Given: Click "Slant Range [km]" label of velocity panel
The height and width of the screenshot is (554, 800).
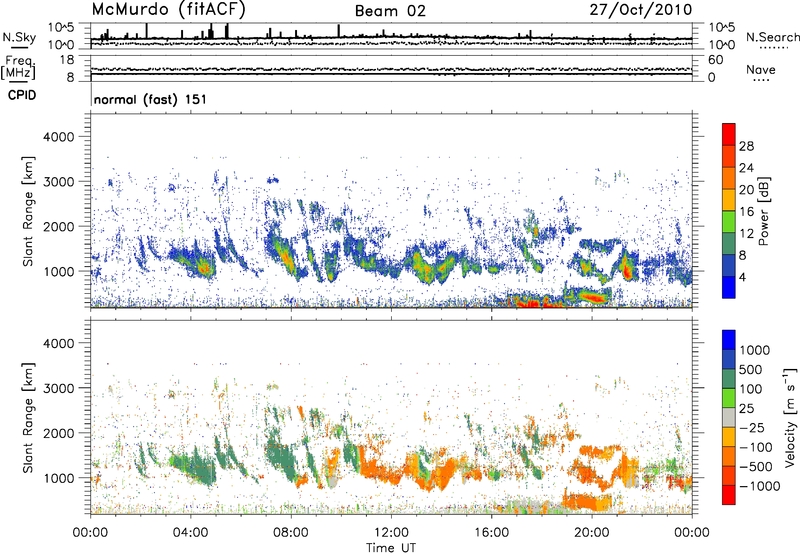Looking at the screenshot, I should point(28,417).
